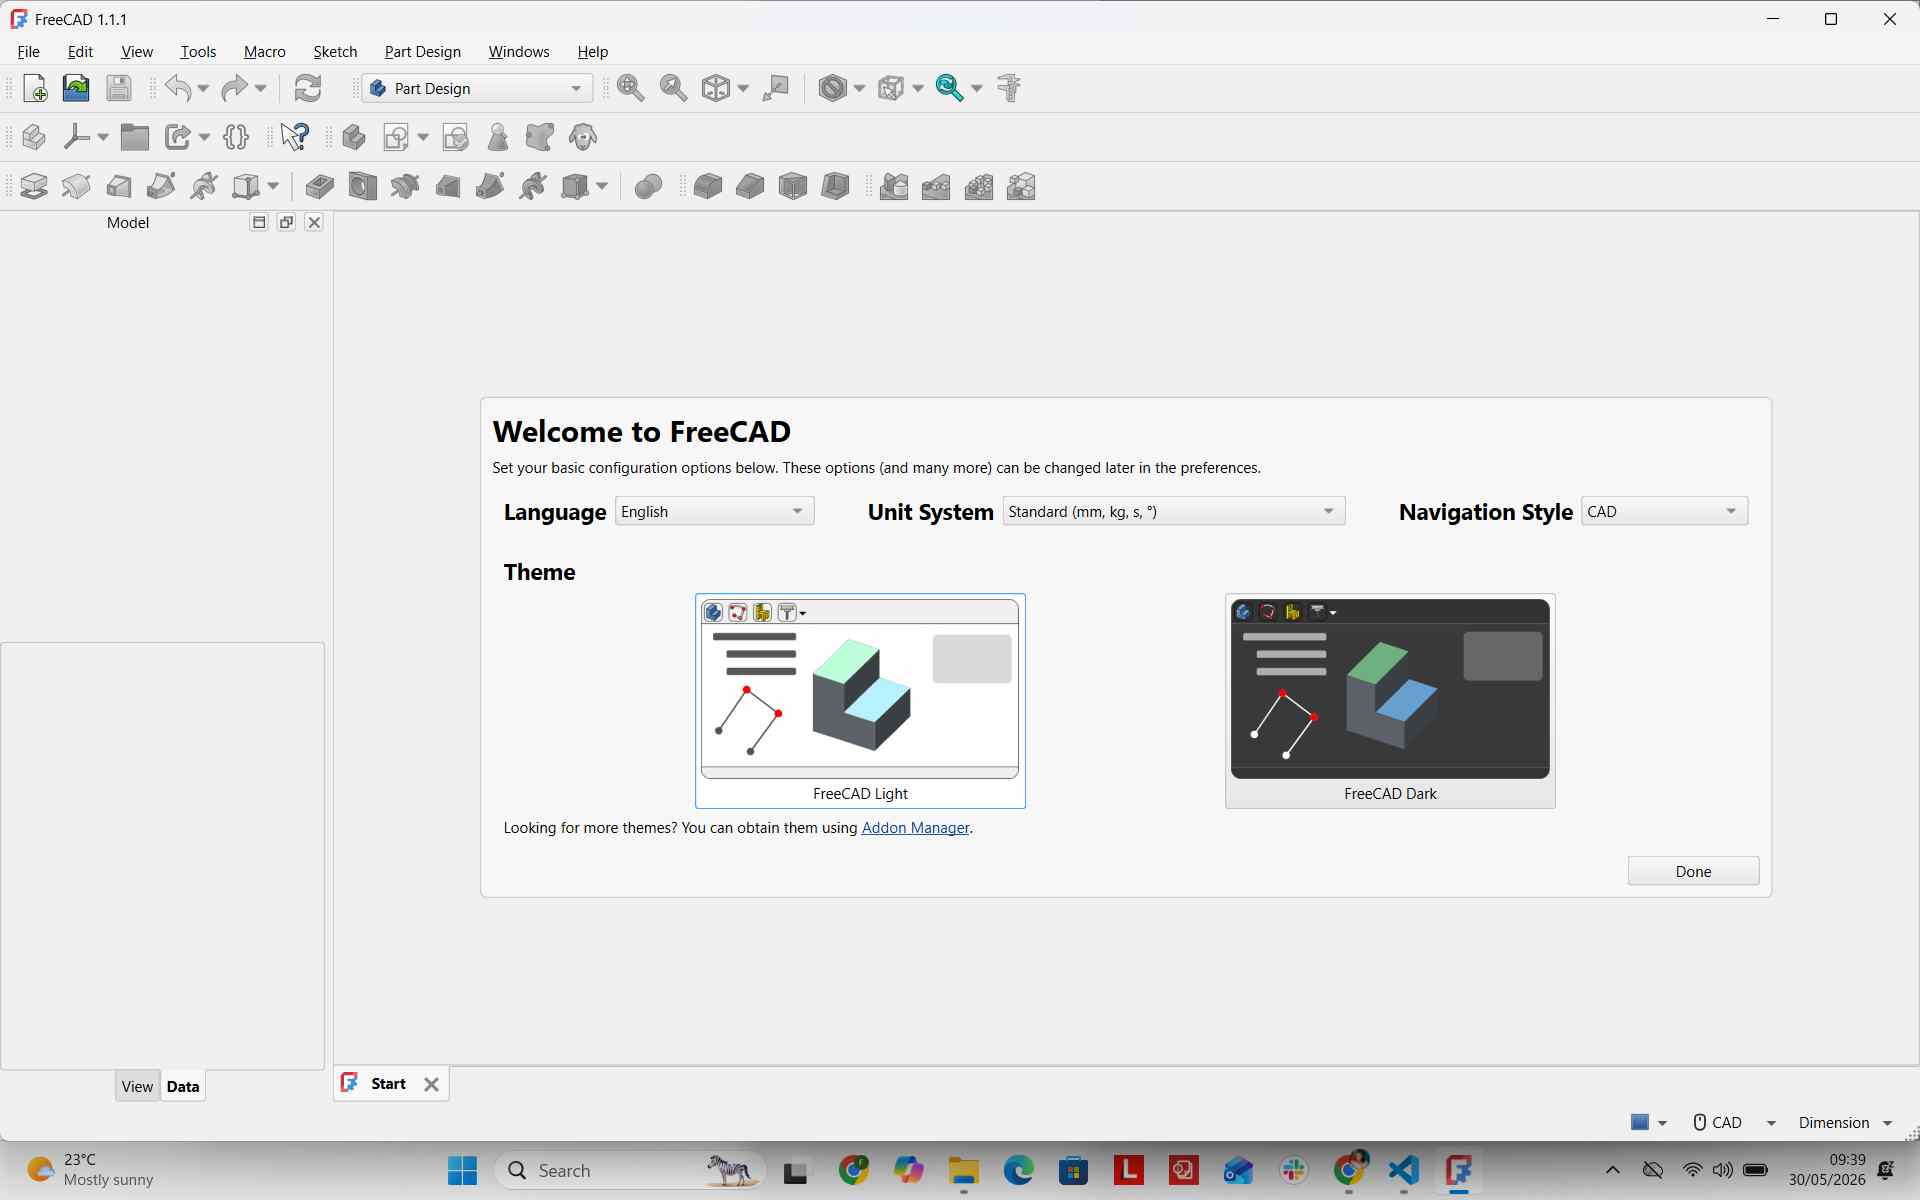Expand the Undo history dropdown arrow
Image resolution: width=1920 pixels, height=1200 pixels.
pos(203,89)
